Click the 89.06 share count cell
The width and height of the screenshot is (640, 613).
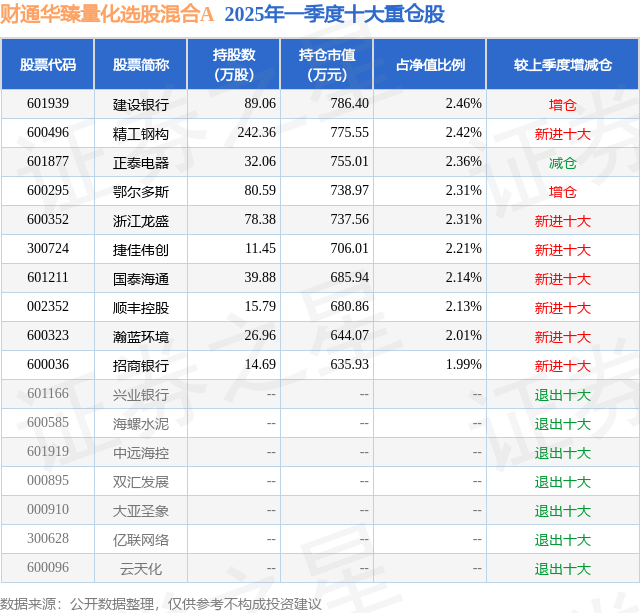(x=260, y=104)
